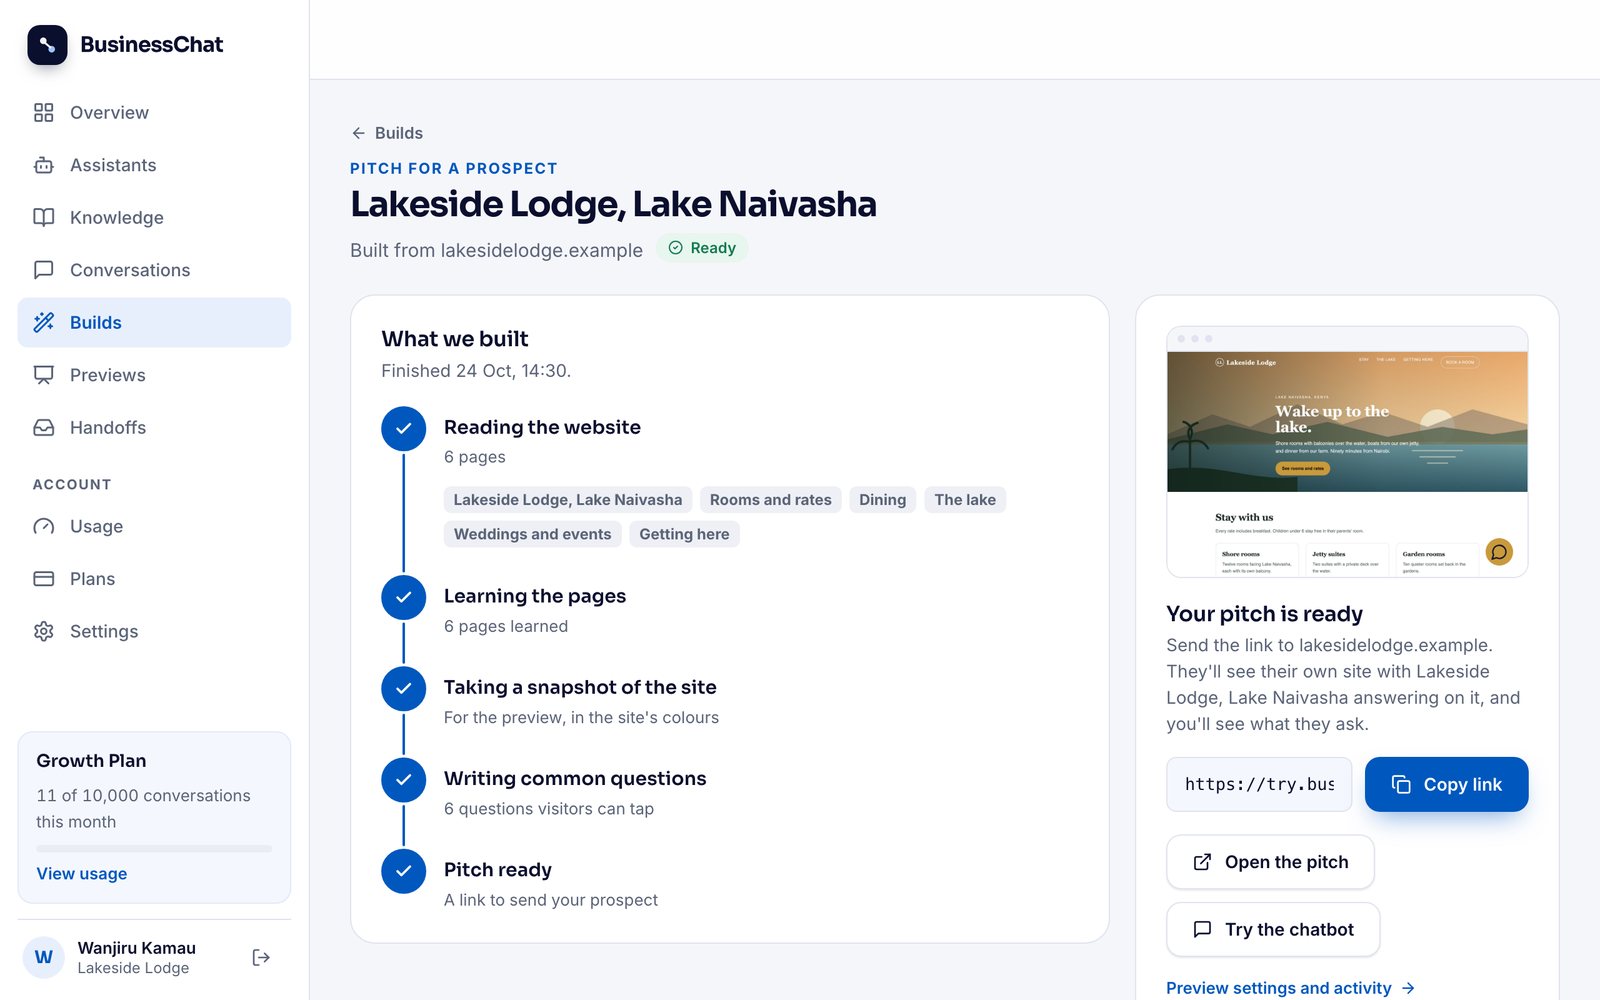Viewport: 1600px width, 1000px height.
Task: Open the Conversations page
Action: click(x=154, y=270)
